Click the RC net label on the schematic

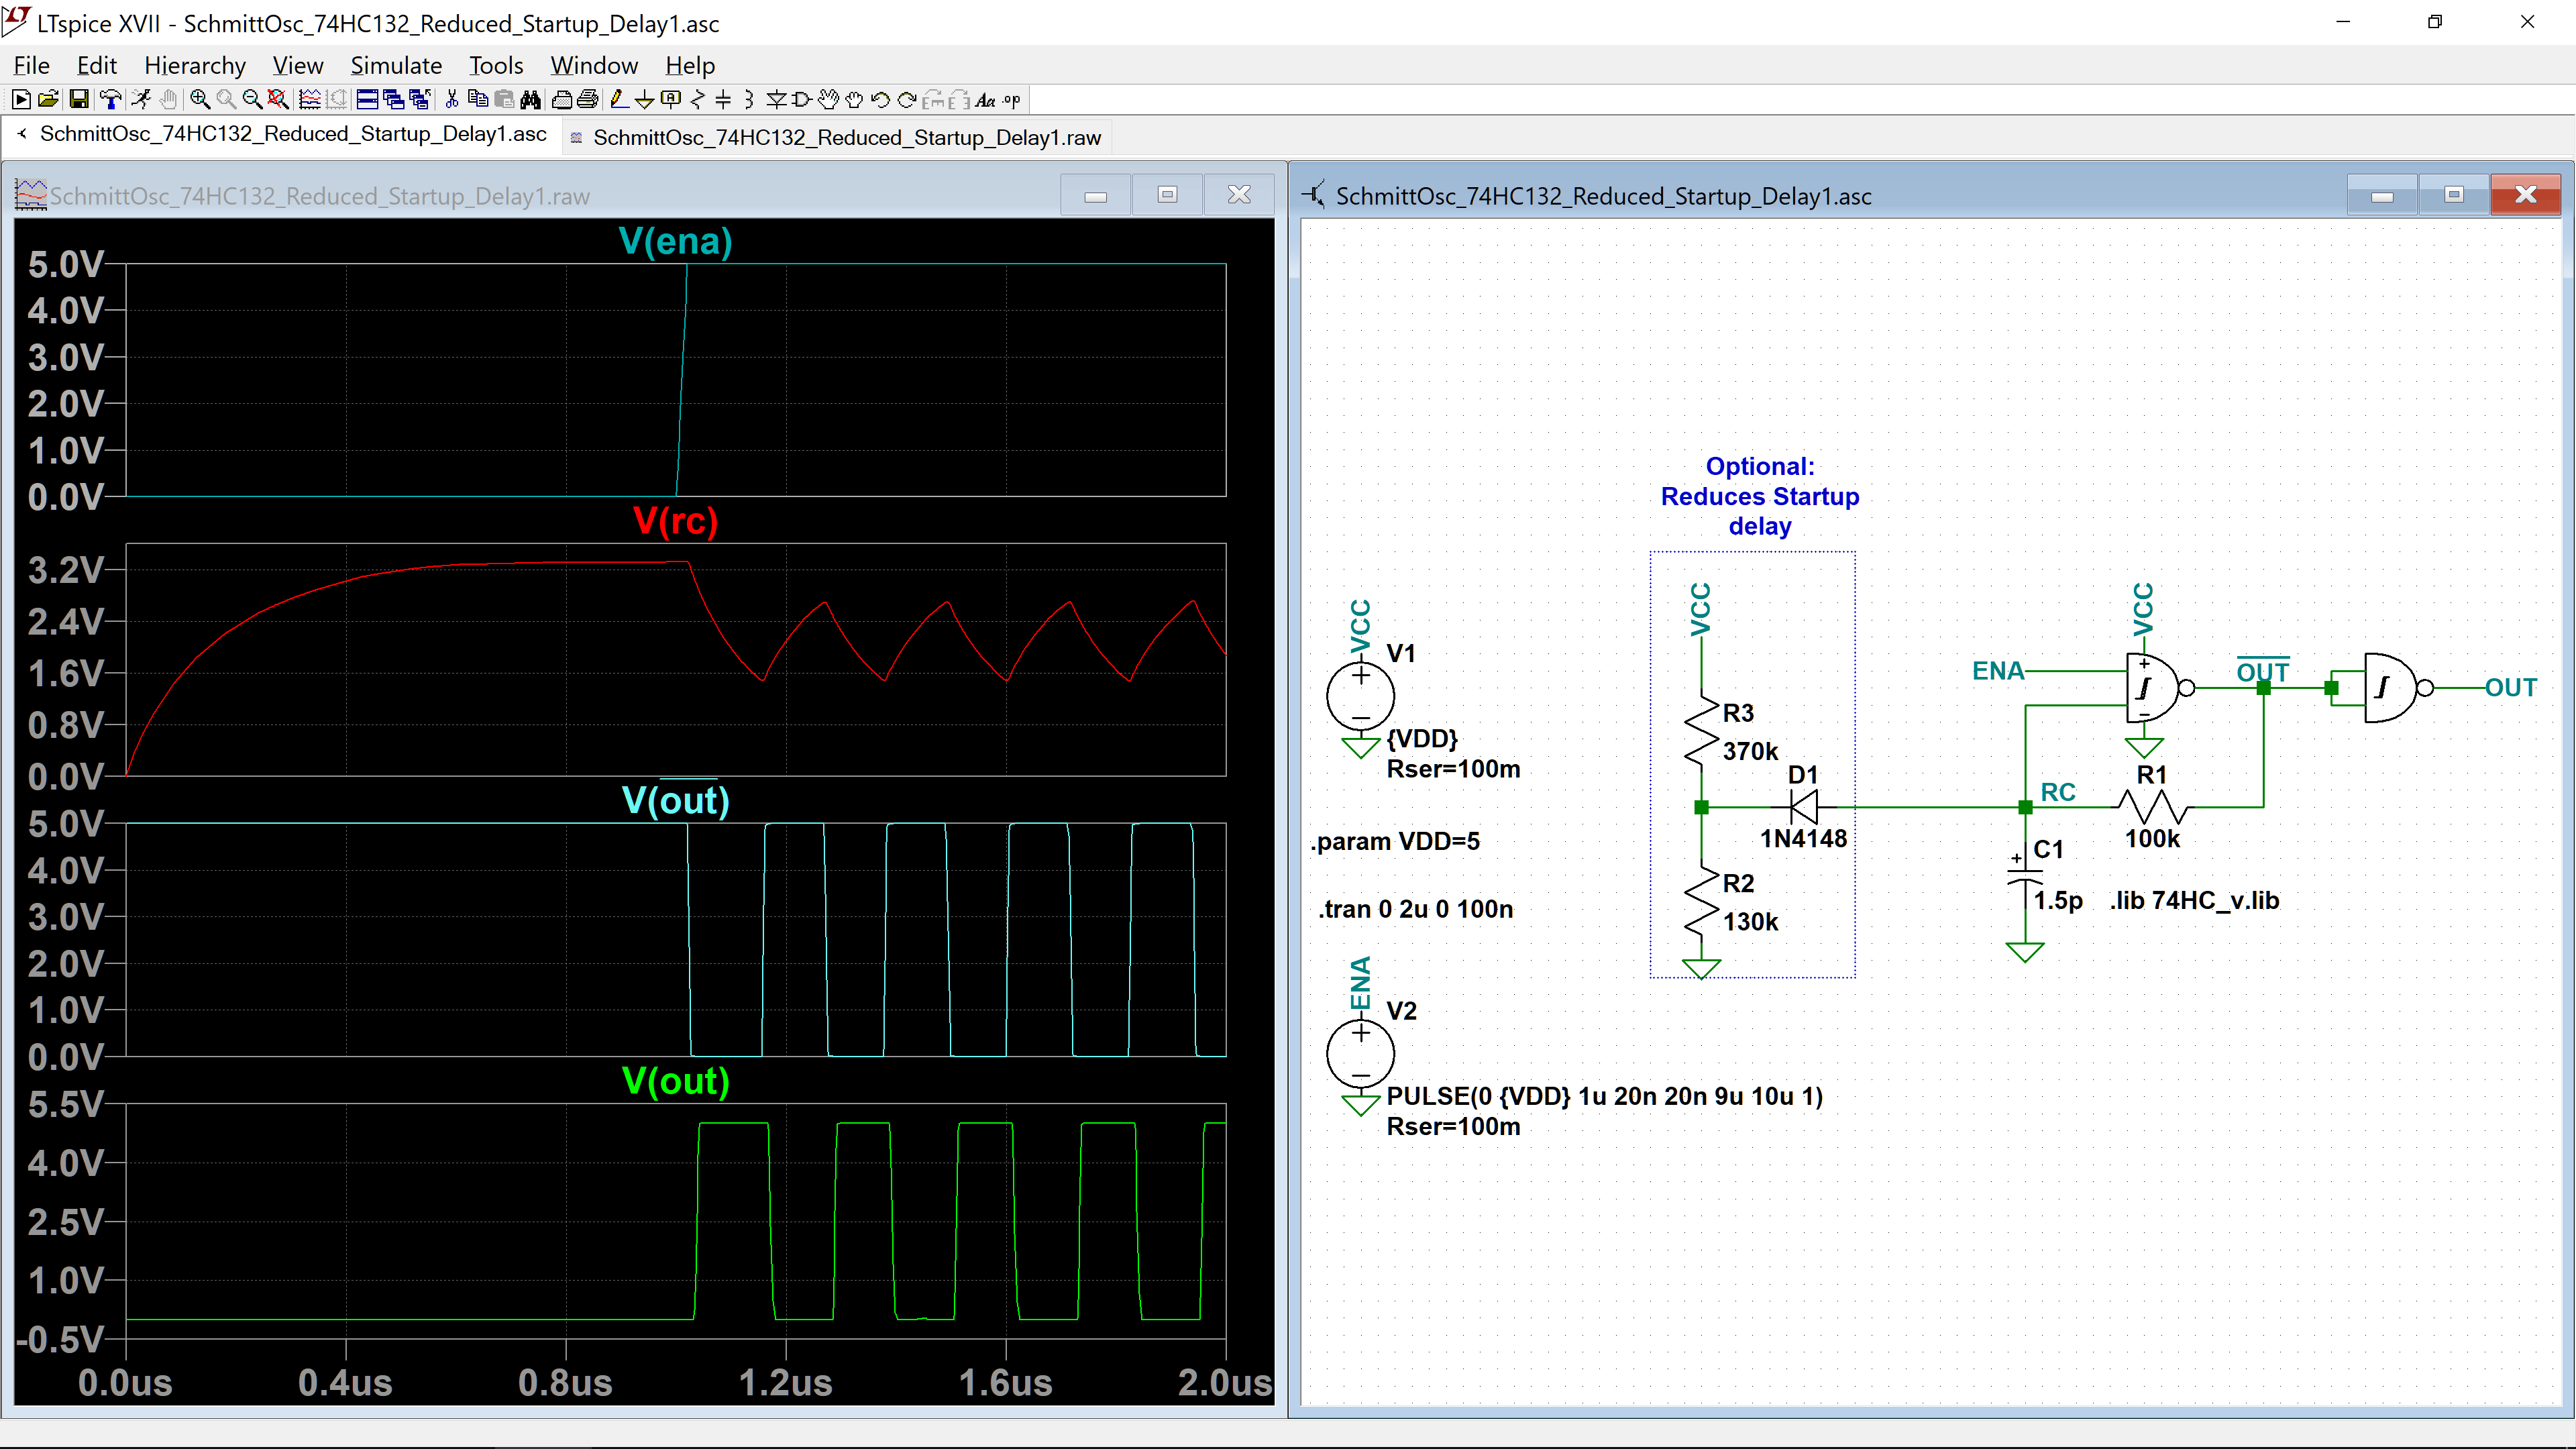pyautogui.click(x=2058, y=792)
